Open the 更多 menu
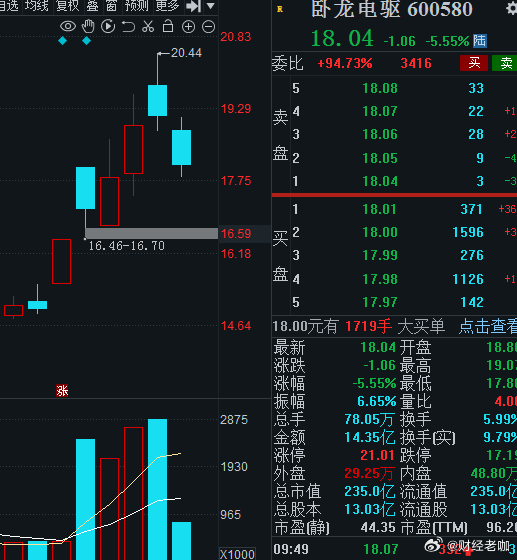 (167, 6)
